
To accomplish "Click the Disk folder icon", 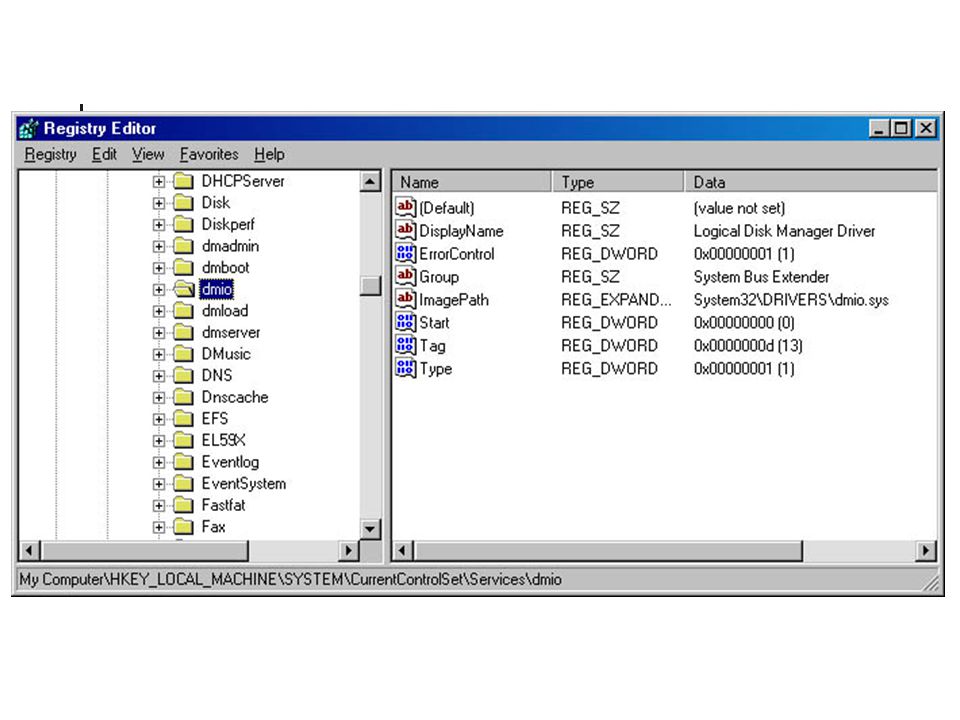I will [183, 203].
